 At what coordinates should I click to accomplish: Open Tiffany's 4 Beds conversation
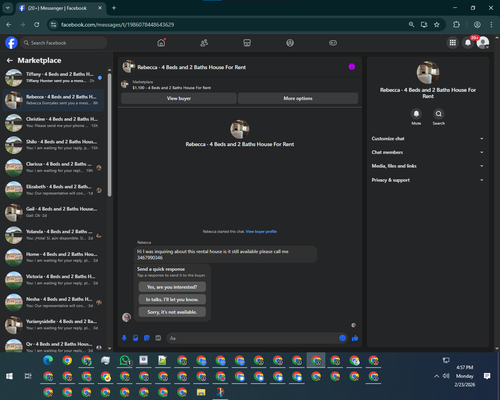pos(54,77)
